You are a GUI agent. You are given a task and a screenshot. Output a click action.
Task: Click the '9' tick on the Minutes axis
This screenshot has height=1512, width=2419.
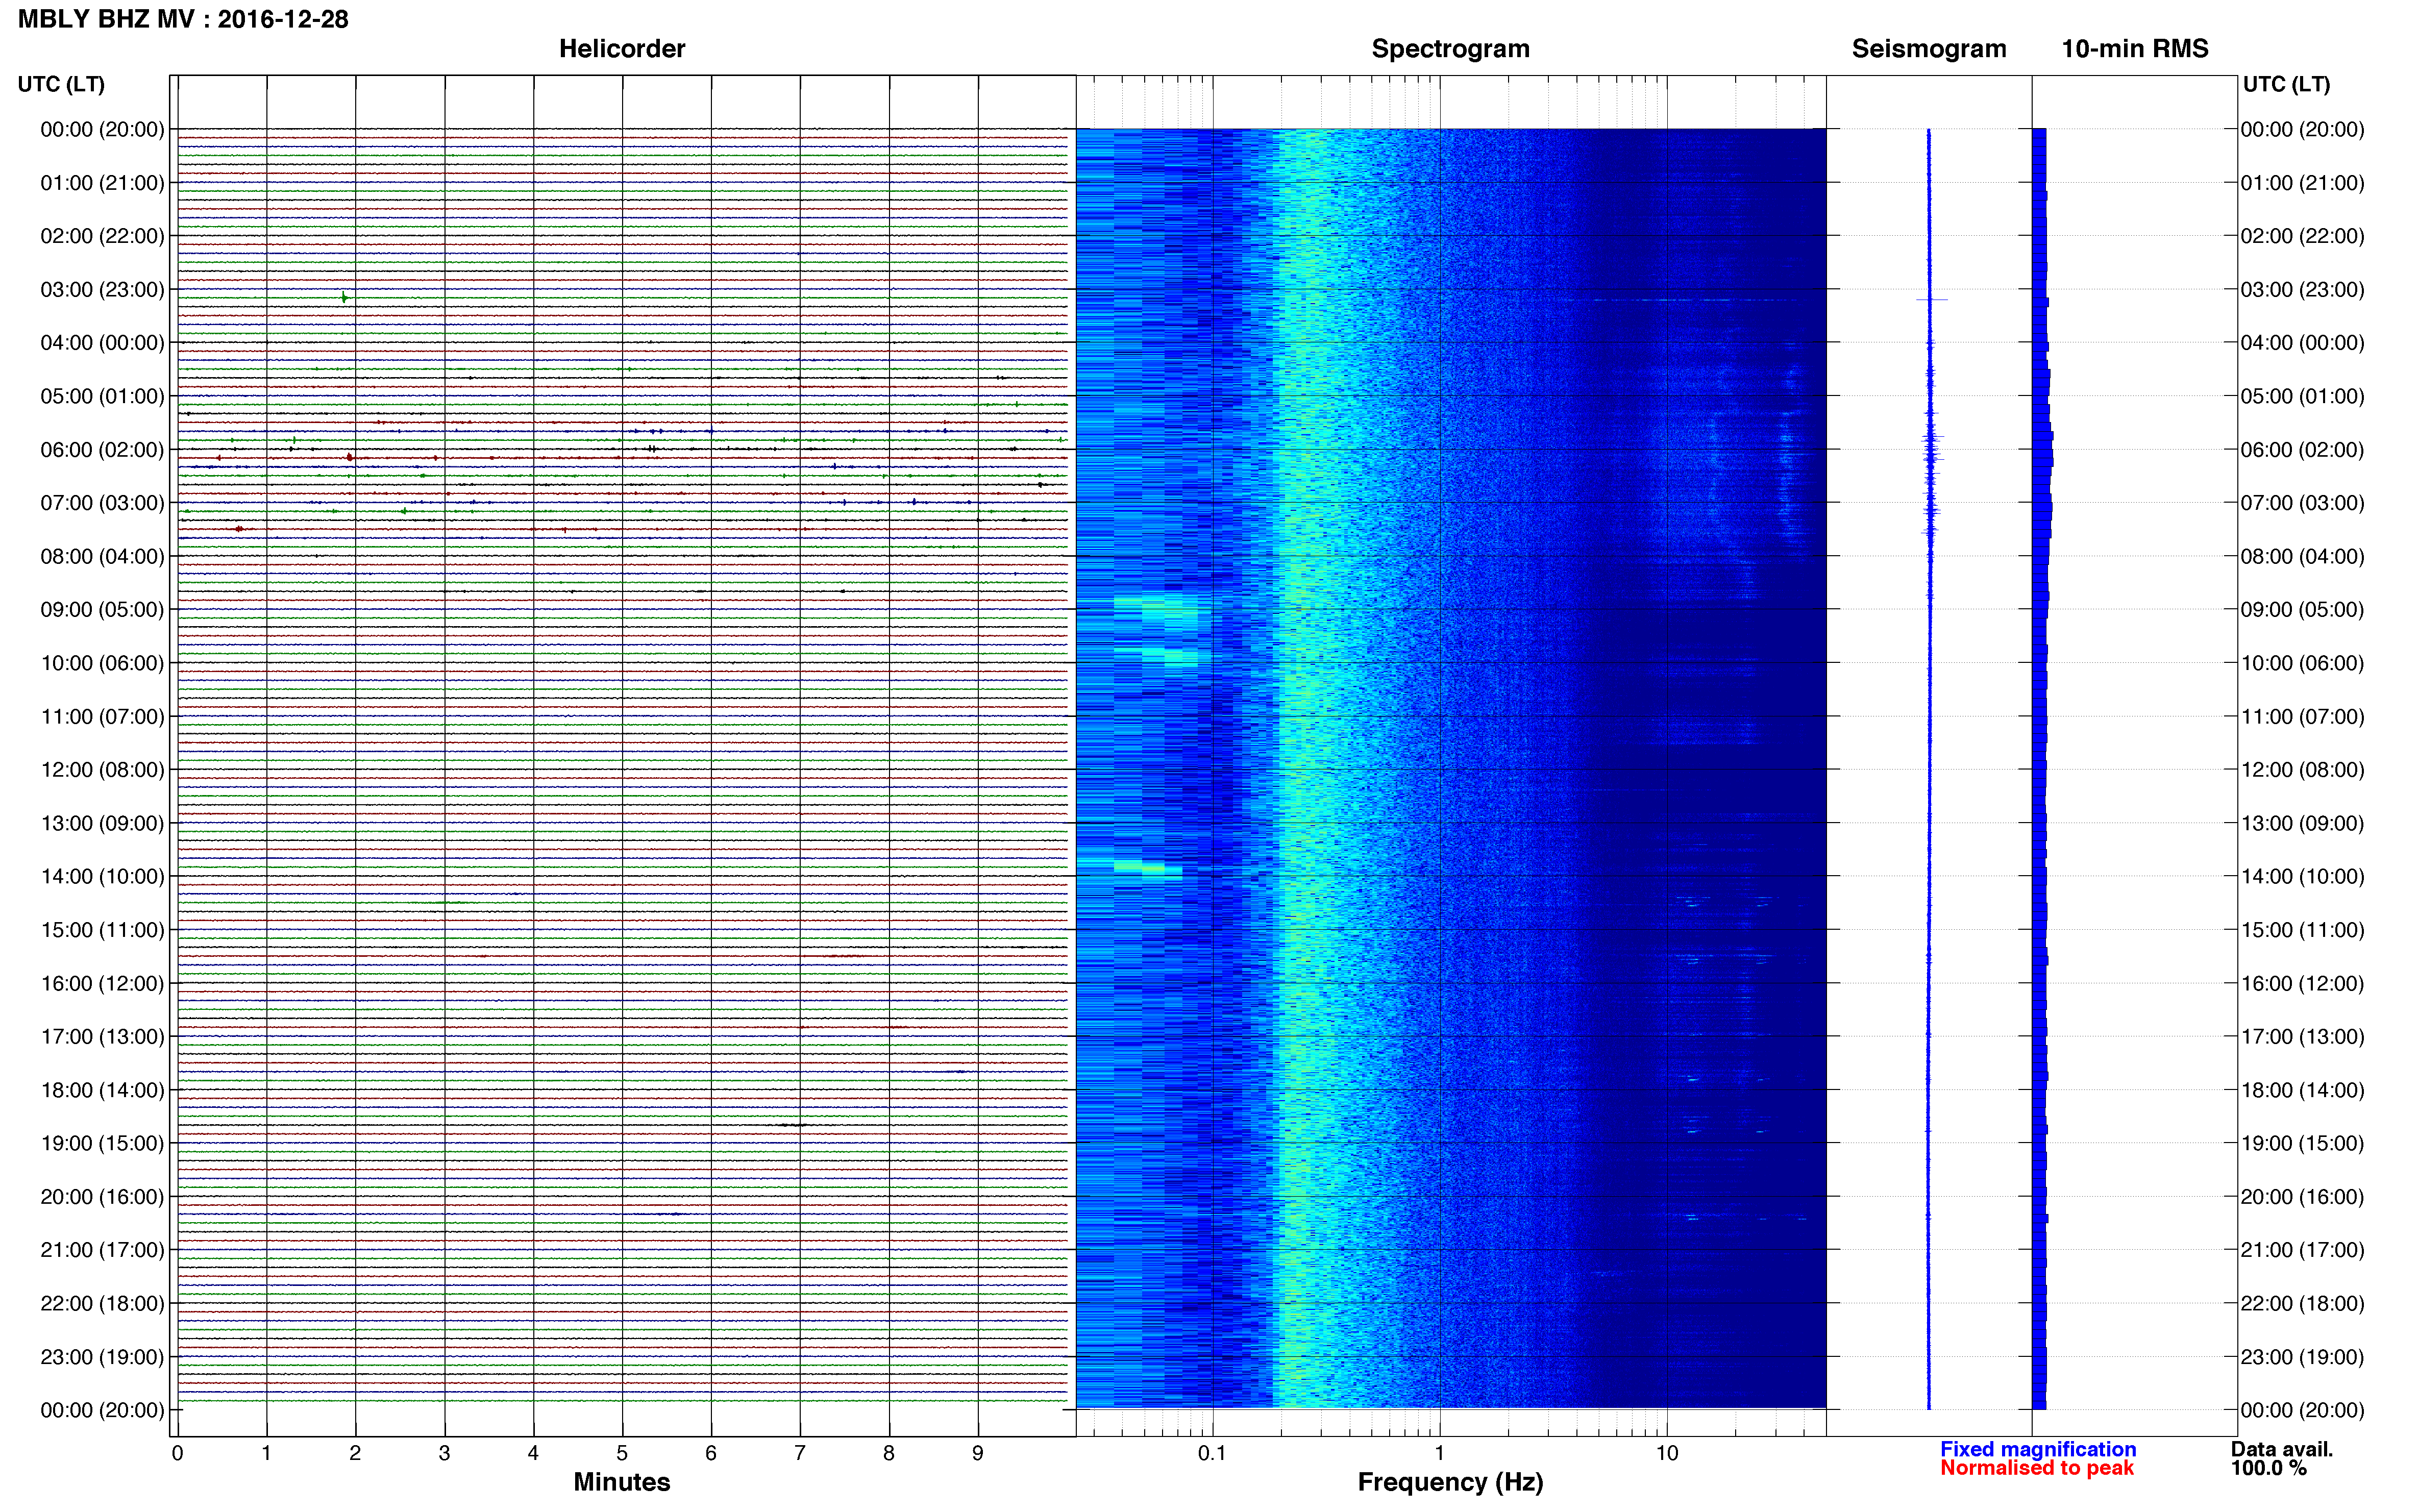click(x=978, y=1453)
